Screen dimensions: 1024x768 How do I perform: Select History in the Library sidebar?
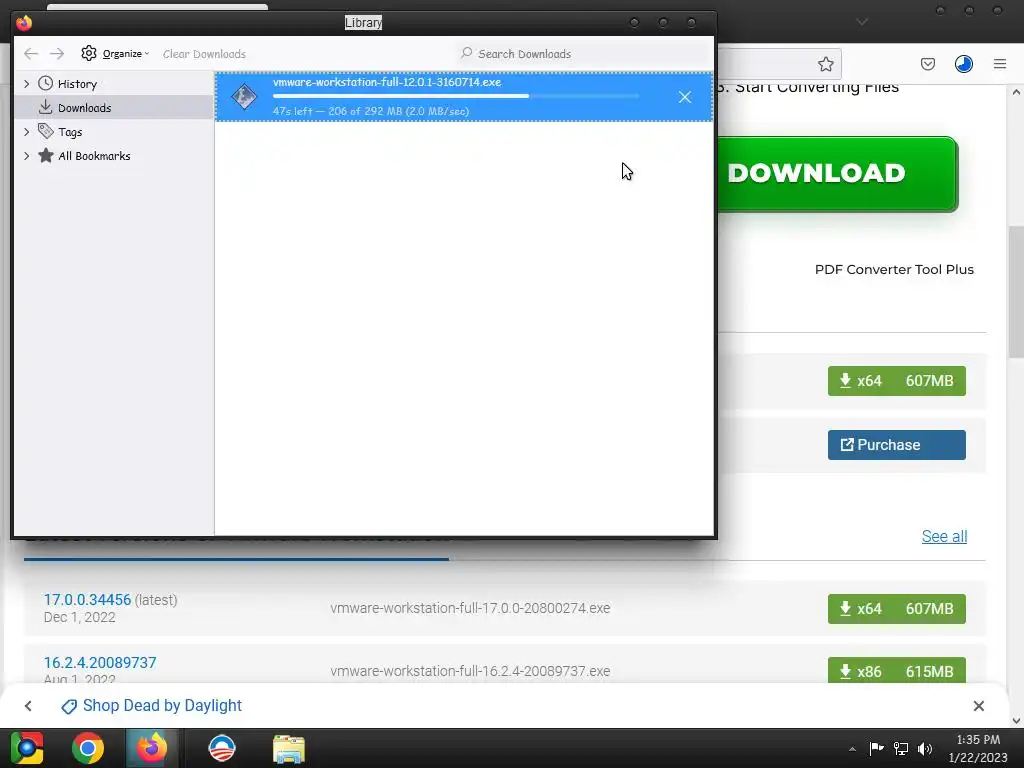pyautogui.click(x=77, y=84)
